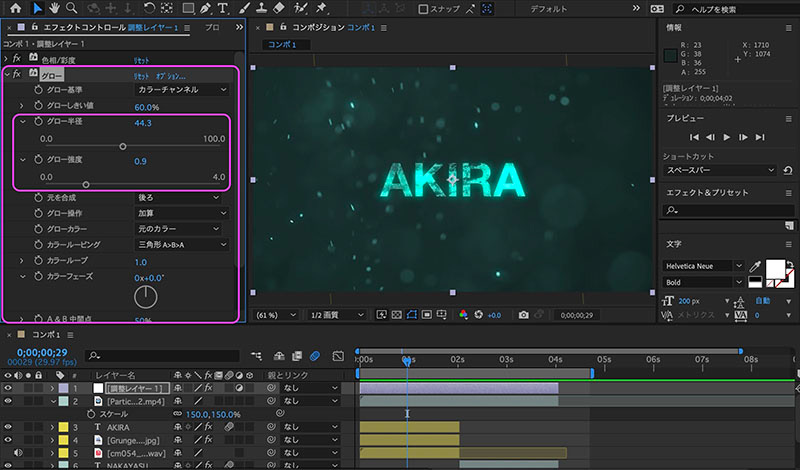800x470 pixels.
Task: Switch to the プロ panel tab
Action: click(x=212, y=28)
